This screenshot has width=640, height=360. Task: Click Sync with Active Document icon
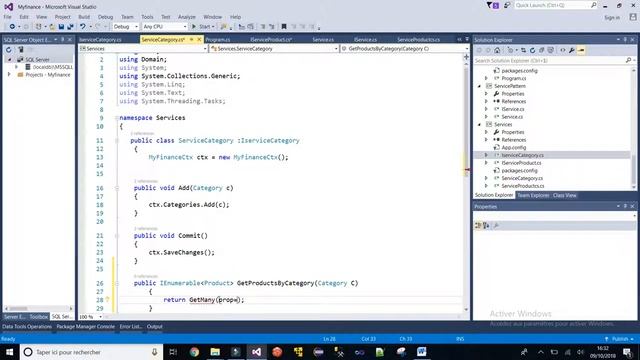pos(523,50)
